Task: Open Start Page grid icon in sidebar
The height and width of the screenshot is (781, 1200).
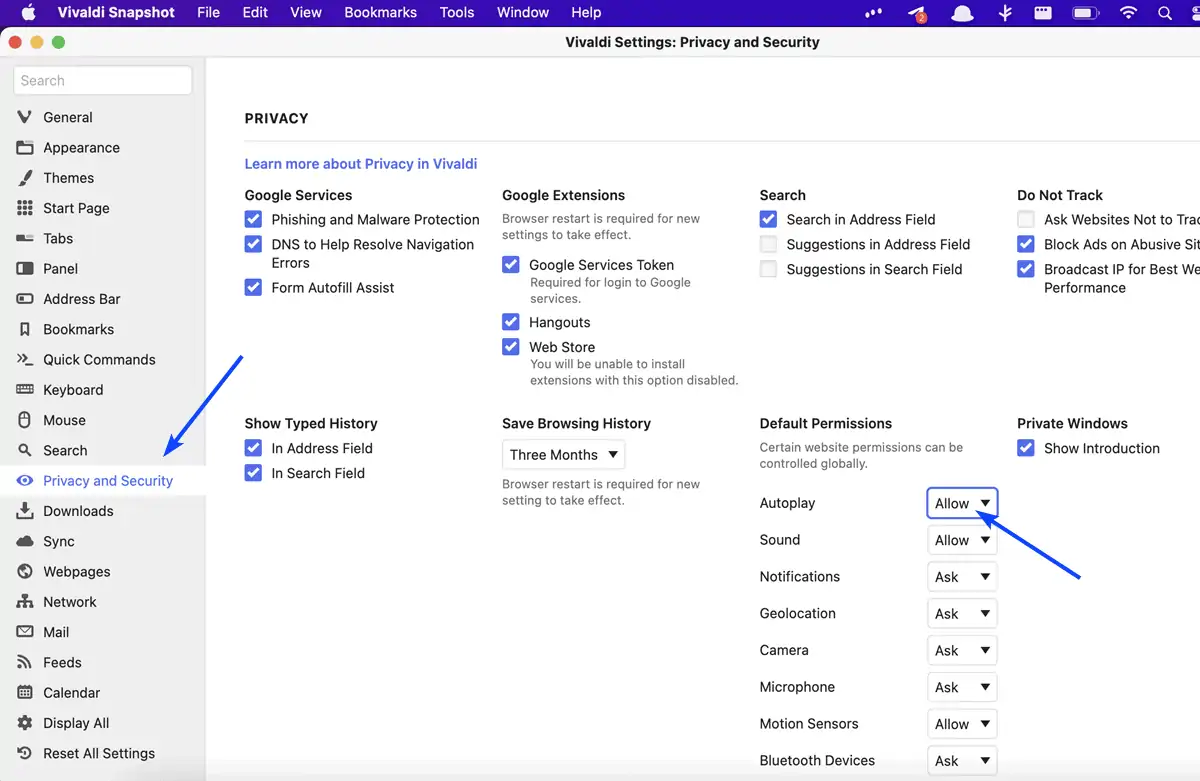Action: [25, 208]
